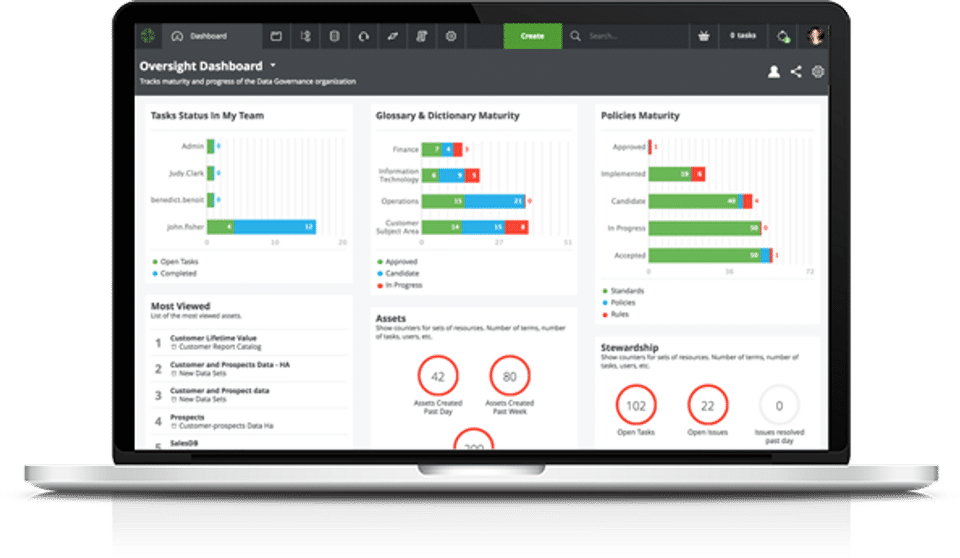Click the green Collibra logo icon

coord(148,36)
